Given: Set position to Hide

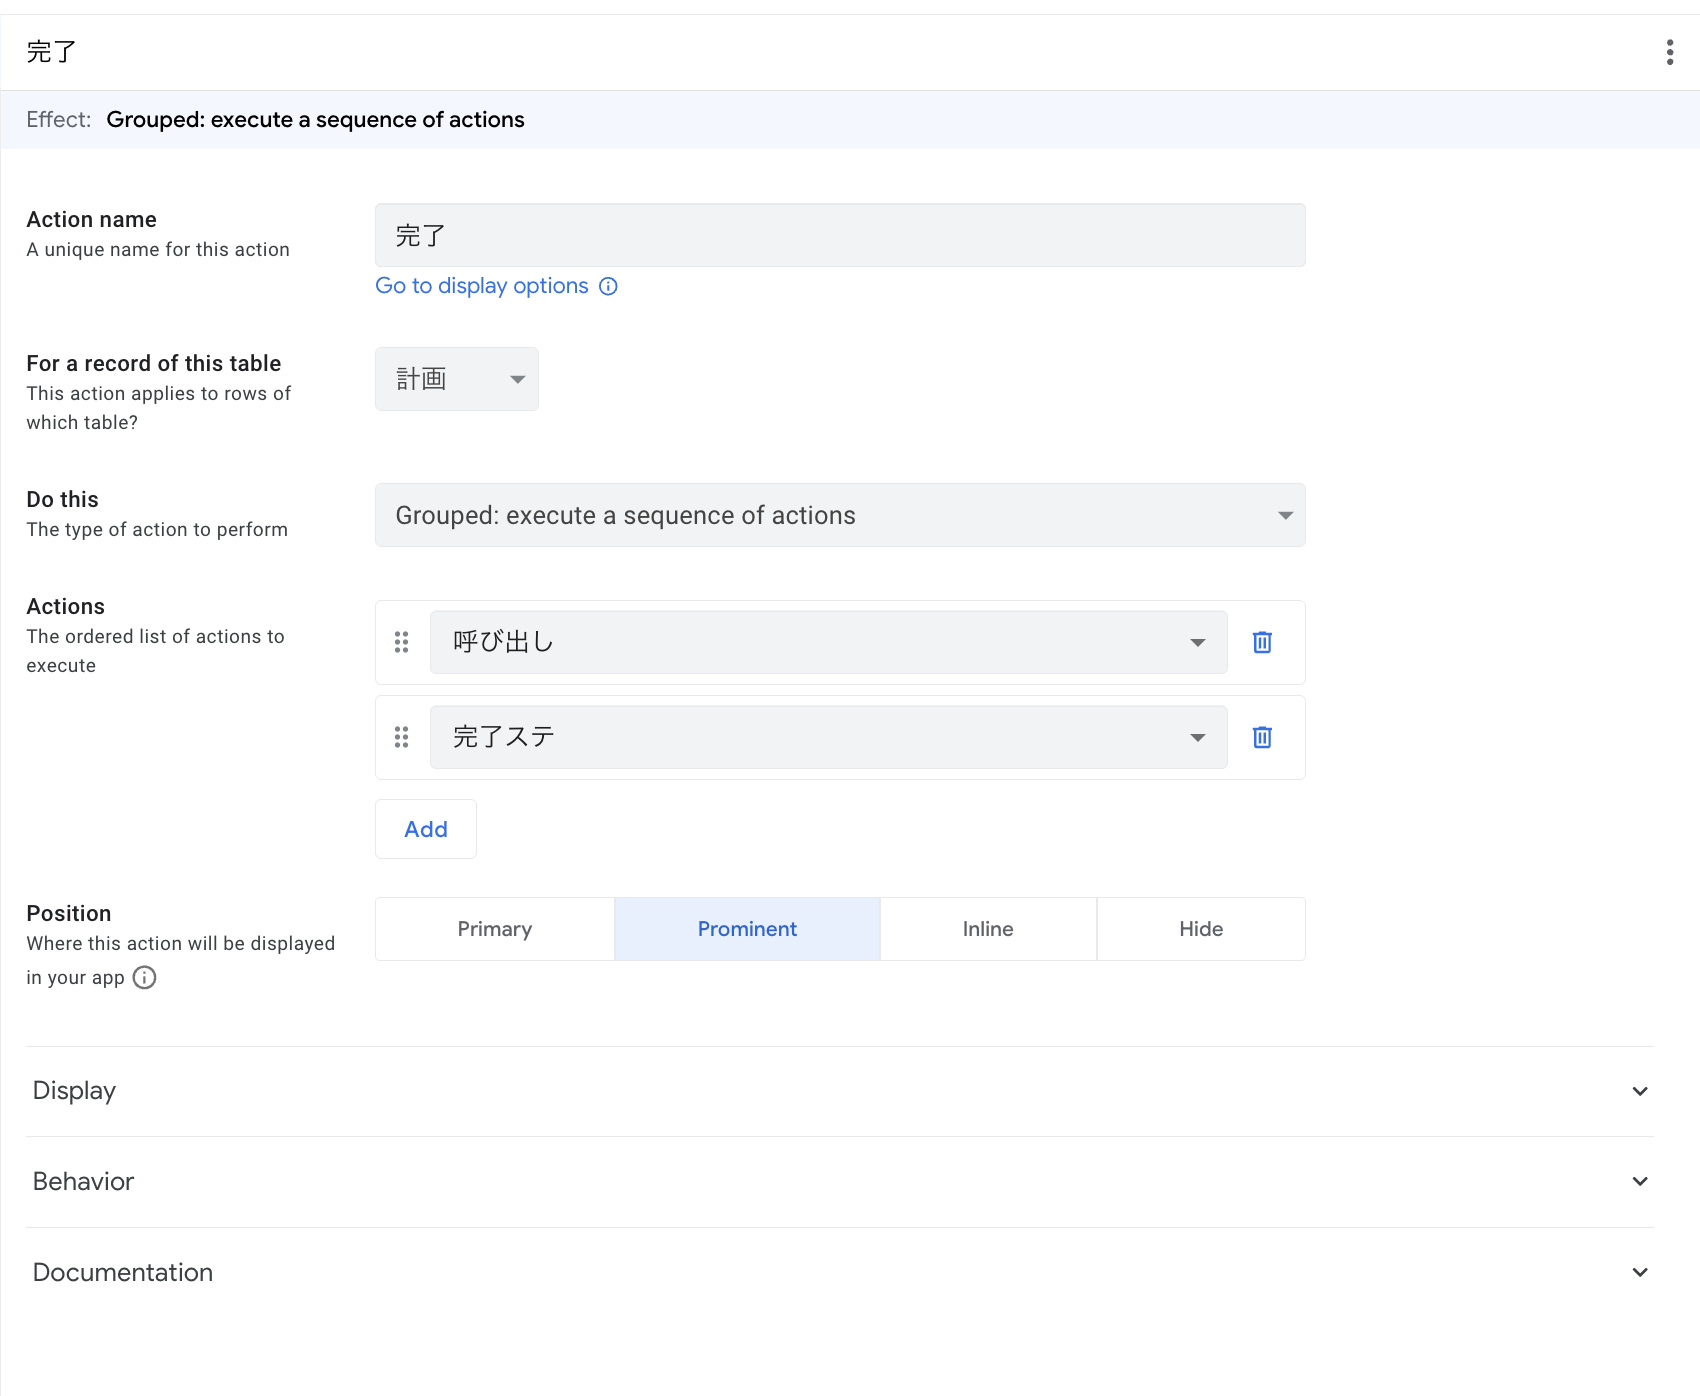Looking at the screenshot, I should pos(1201,929).
